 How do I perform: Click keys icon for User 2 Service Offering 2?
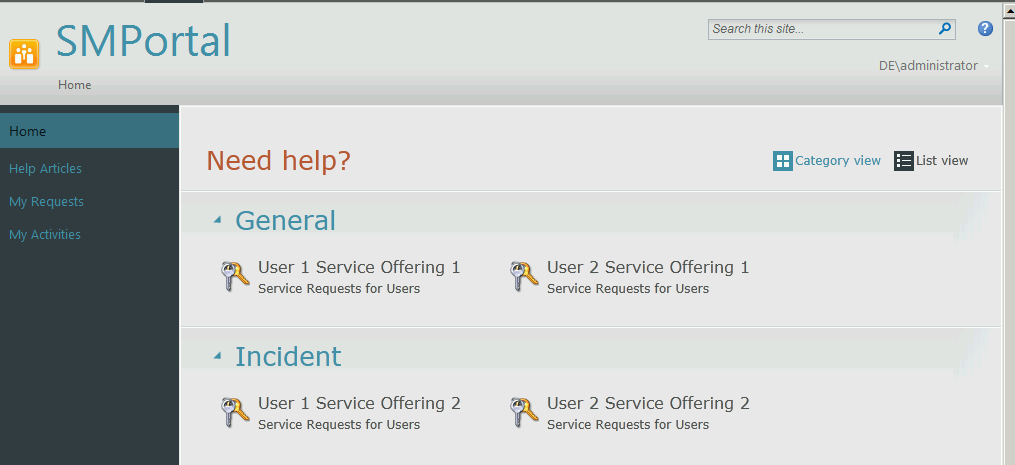click(x=524, y=412)
